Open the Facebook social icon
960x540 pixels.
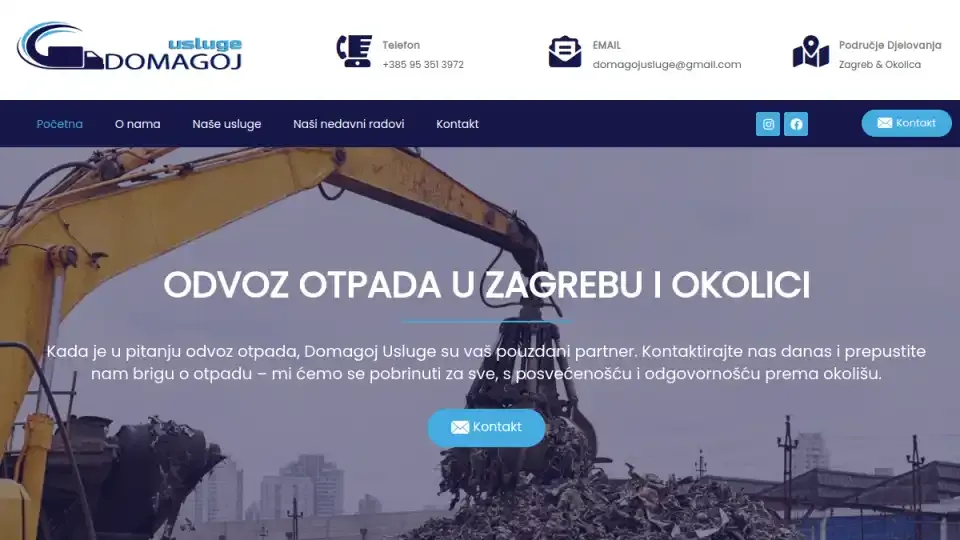tap(796, 124)
